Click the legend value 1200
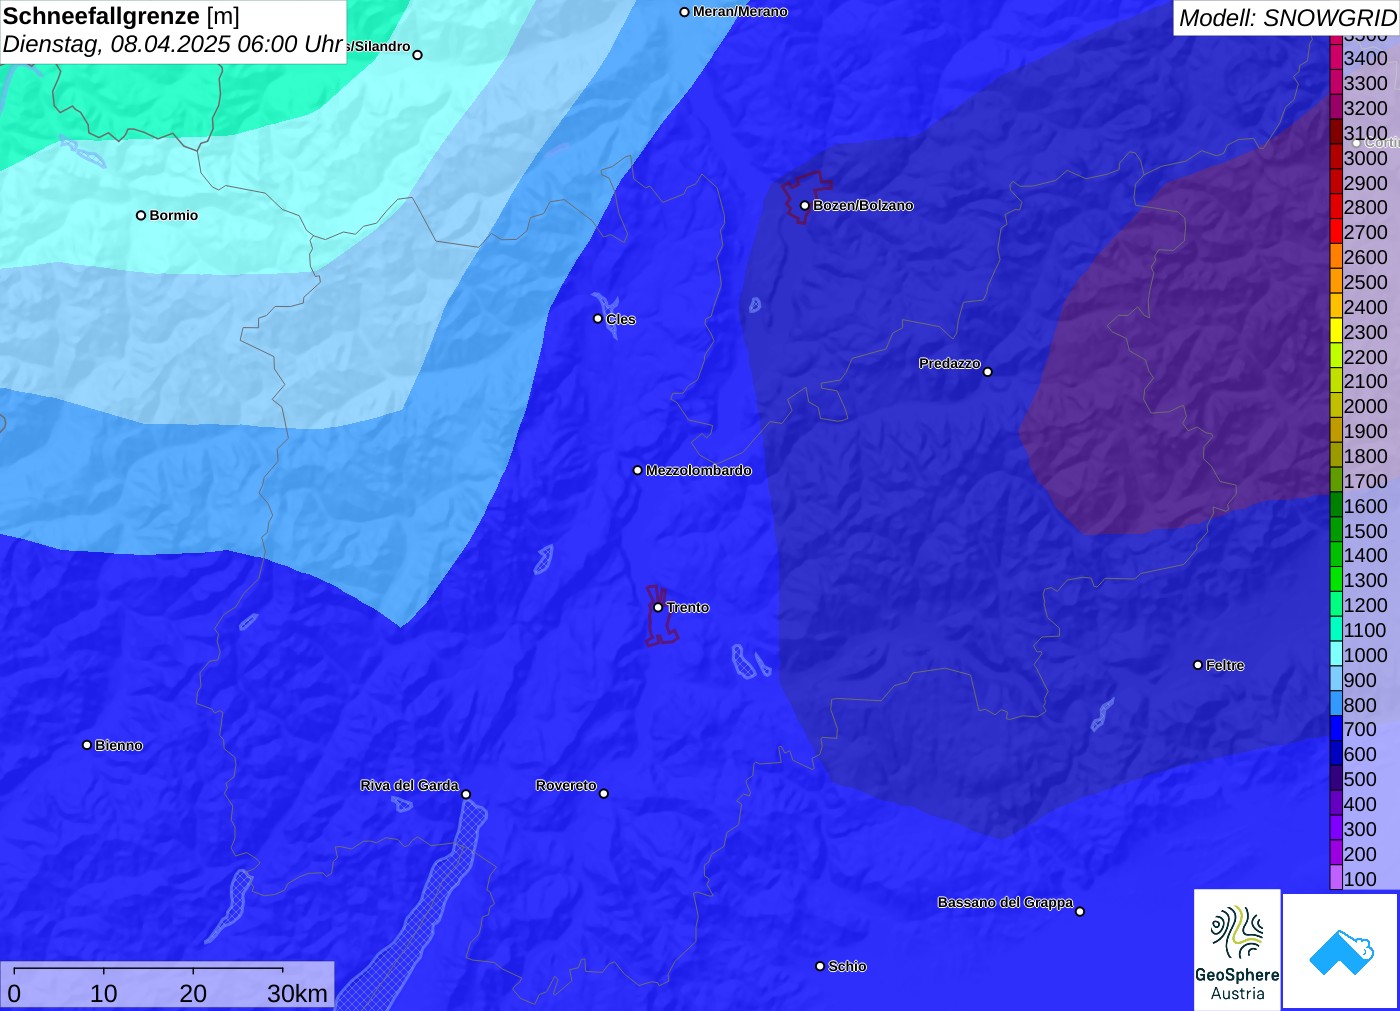This screenshot has width=1400, height=1011. click(x=1366, y=605)
